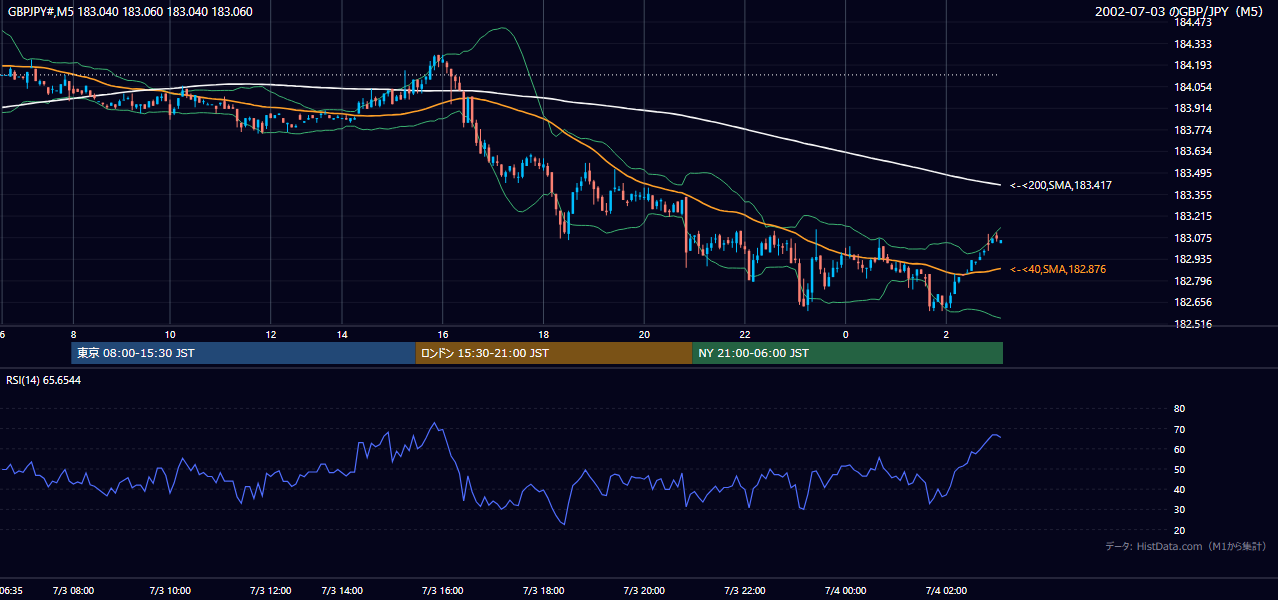Click the 40 SMA 182.876 label
Viewport: 1278px width, 600px height.
[x=1058, y=269]
